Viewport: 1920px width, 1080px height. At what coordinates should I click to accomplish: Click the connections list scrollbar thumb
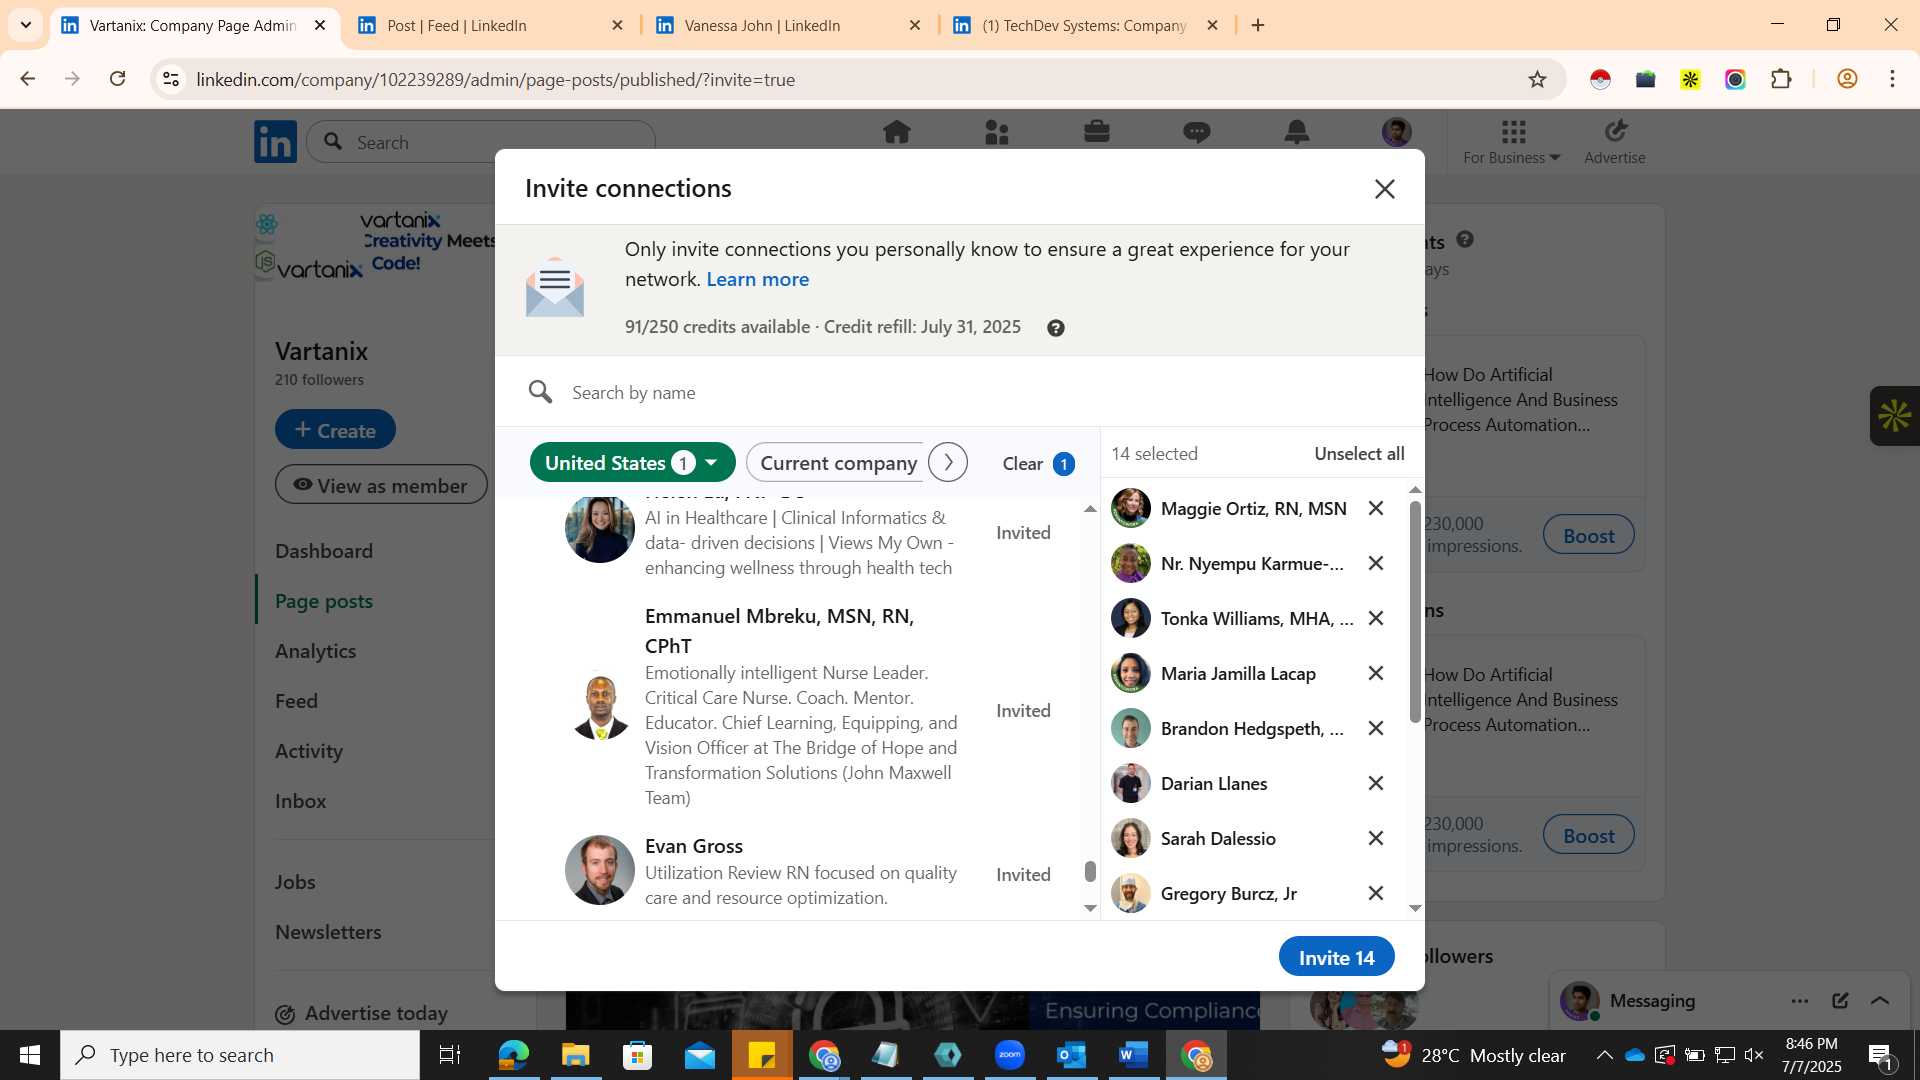[1090, 872]
